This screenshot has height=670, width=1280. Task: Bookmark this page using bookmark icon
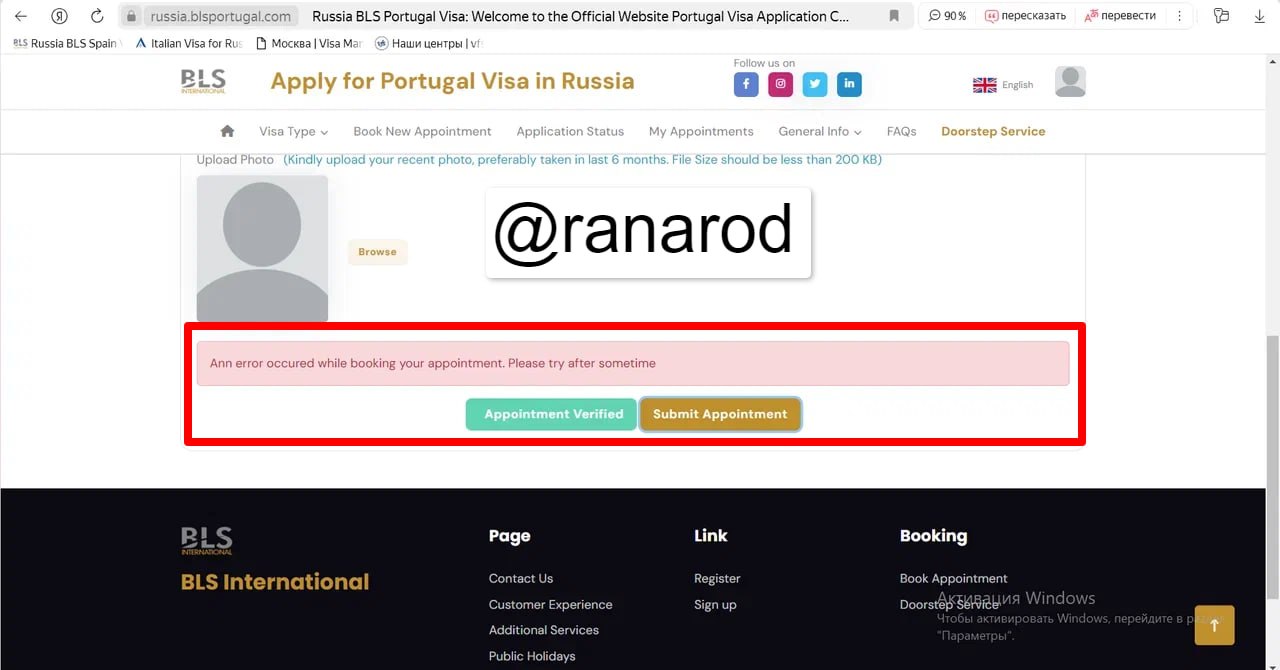(x=894, y=16)
